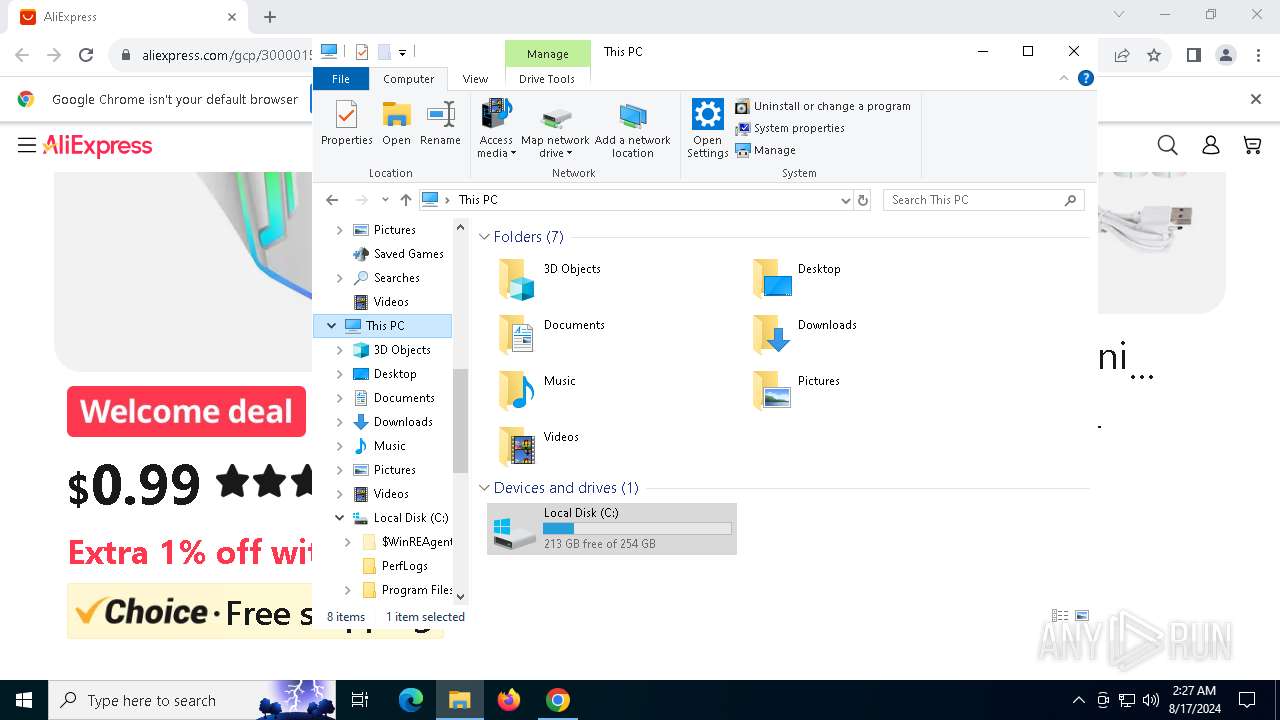This screenshot has width=1280, height=720.
Task: Click the AliExpress search icon
Action: [1167, 146]
